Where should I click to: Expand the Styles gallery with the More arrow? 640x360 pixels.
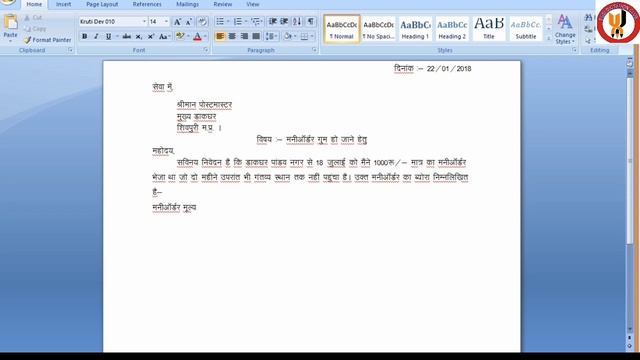(549, 38)
